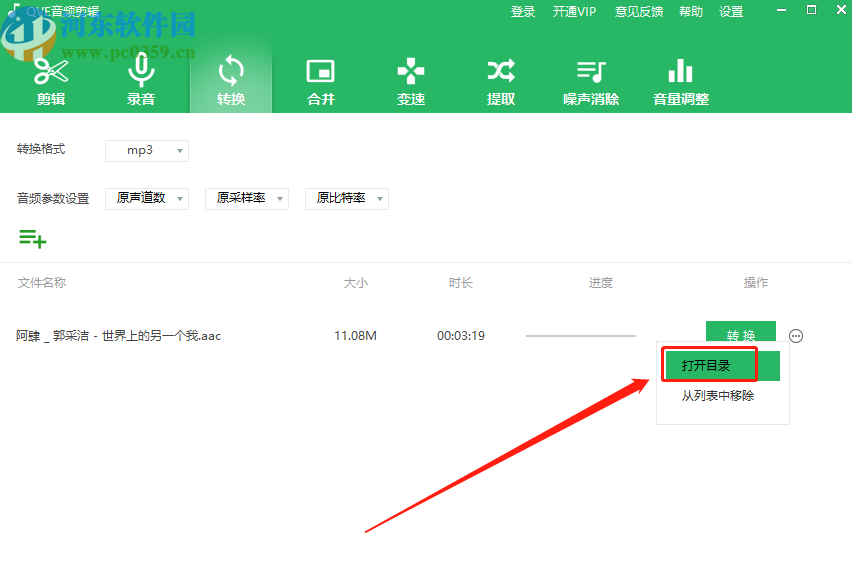Click the add files list icon

pyautogui.click(x=33, y=239)
